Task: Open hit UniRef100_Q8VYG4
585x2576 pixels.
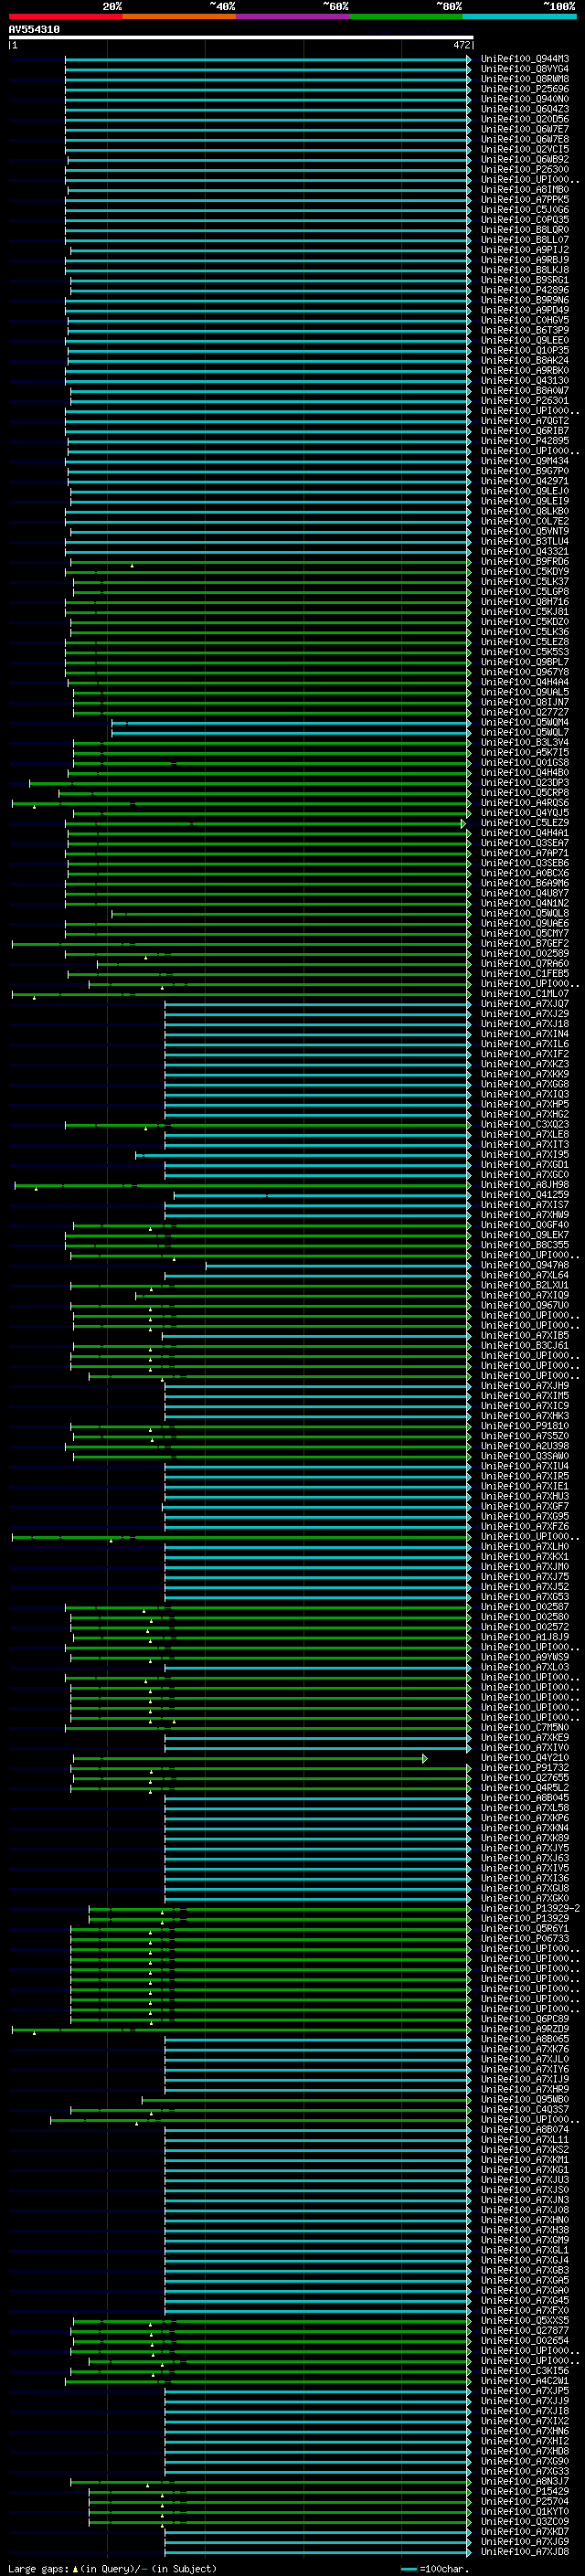Action: [525, 69]
